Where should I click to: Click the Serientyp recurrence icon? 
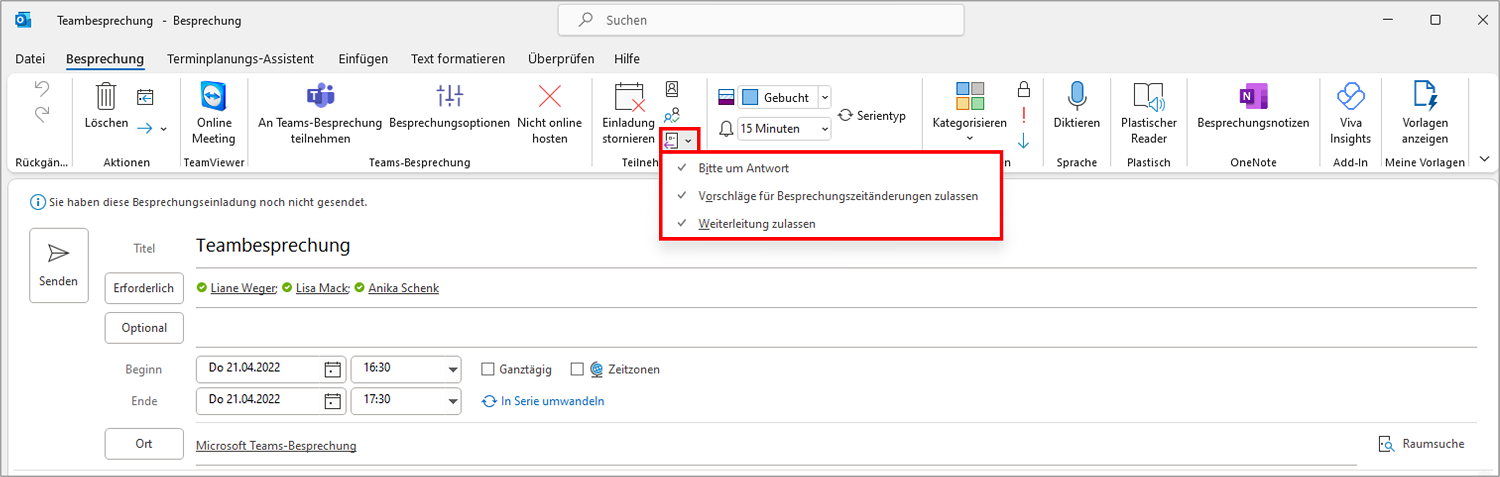click(x=846, y=116)
